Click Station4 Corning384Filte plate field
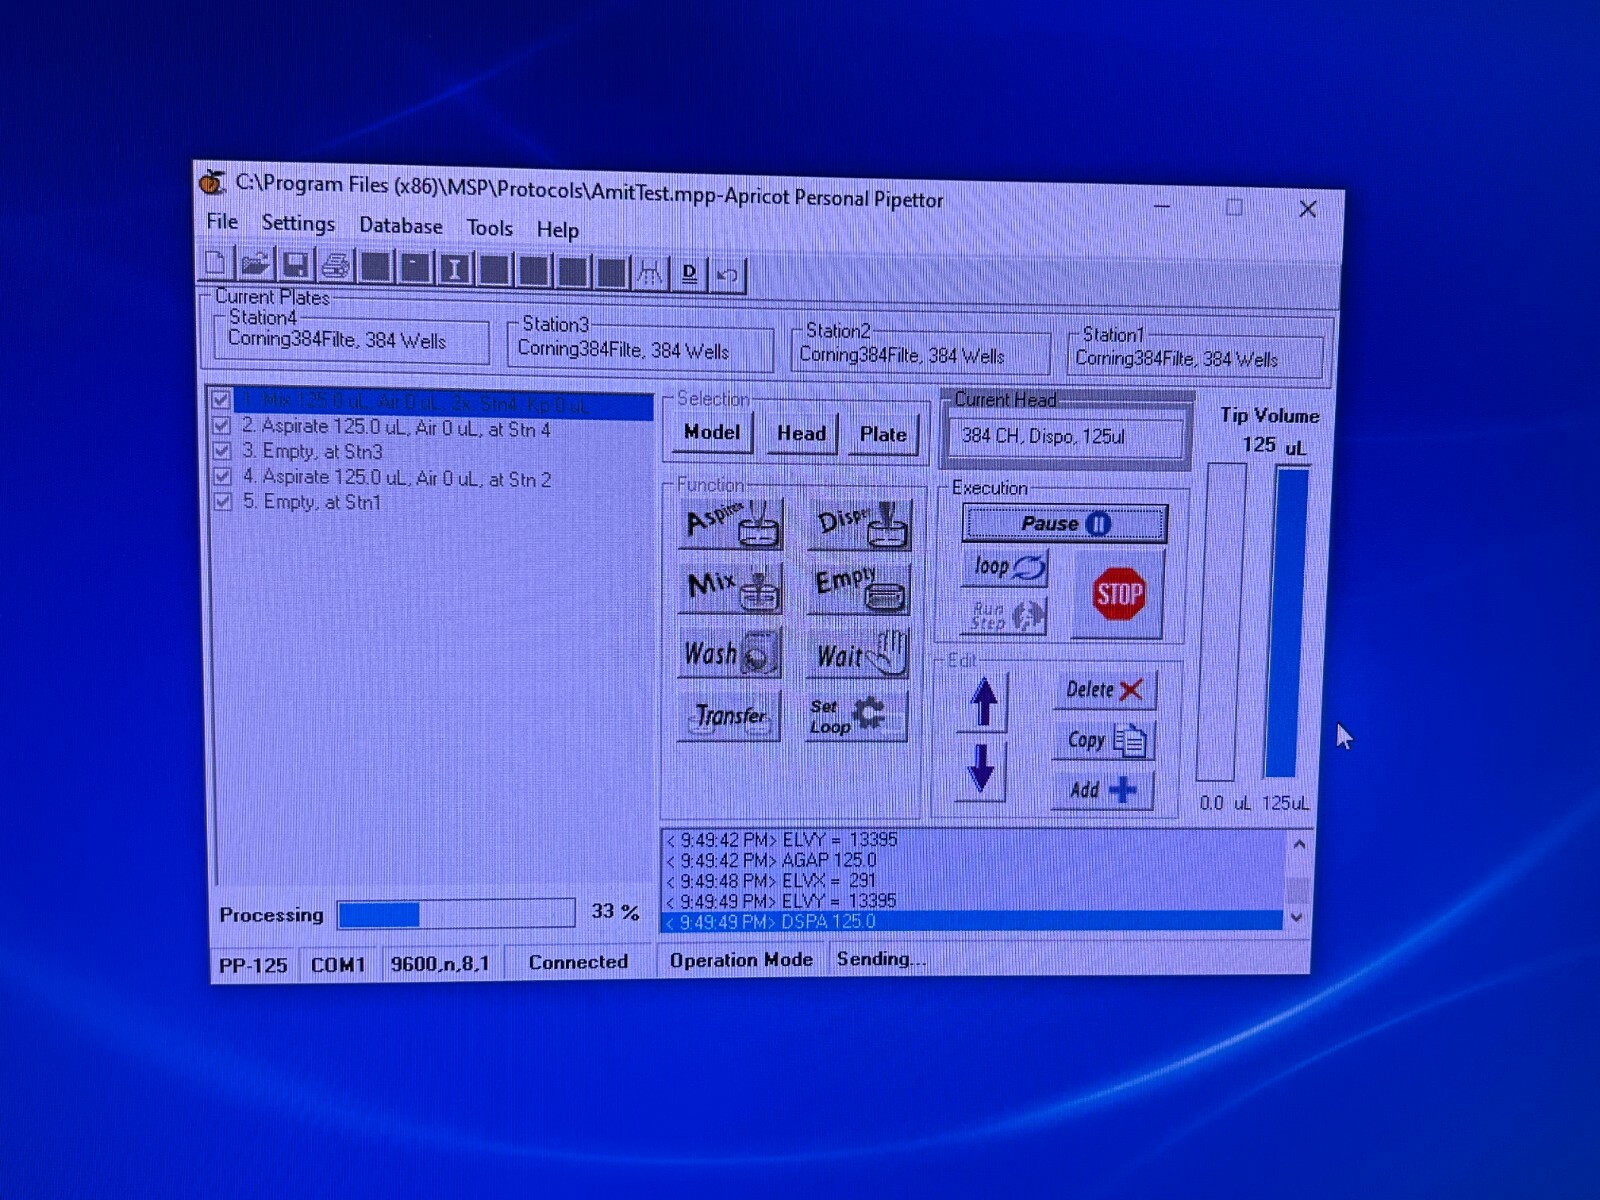This screenshot has height=1200, width=1600. (352, 340)
